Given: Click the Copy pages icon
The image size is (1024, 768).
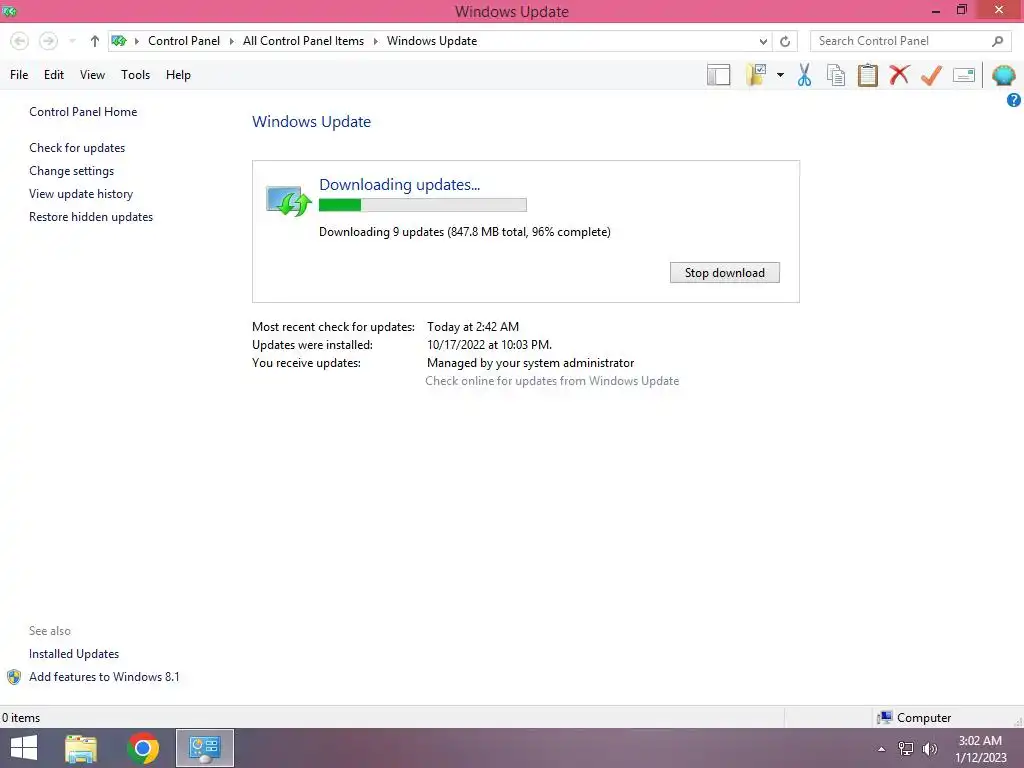Looking at the screenshot, I should [x=836, y=75].
